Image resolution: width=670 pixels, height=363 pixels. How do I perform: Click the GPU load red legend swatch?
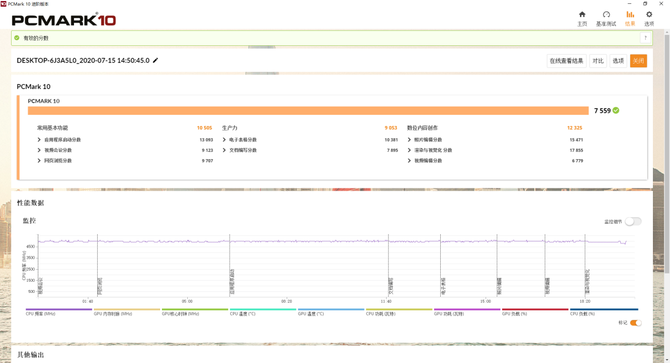click(535, 309)
